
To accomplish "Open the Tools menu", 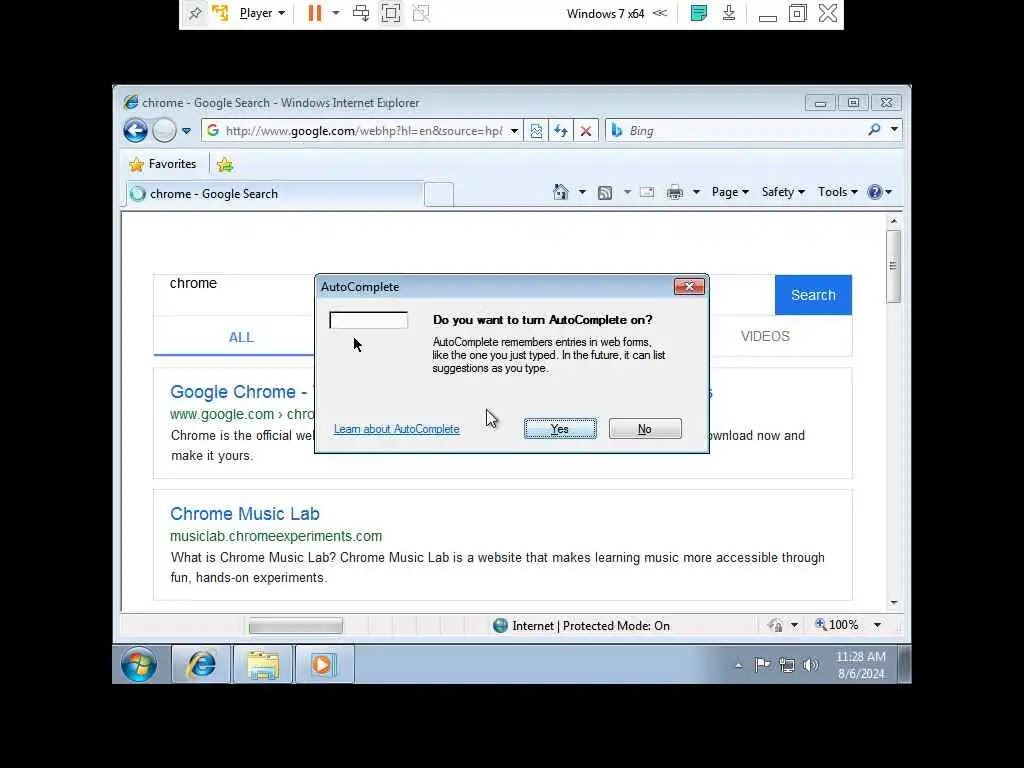I will tap(837, 192).
